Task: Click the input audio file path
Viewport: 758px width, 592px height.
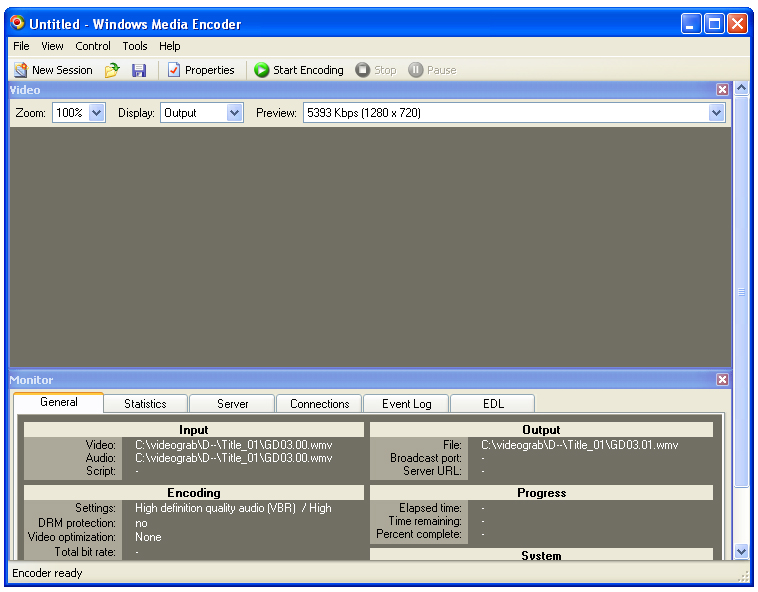Action: [233, 458]
